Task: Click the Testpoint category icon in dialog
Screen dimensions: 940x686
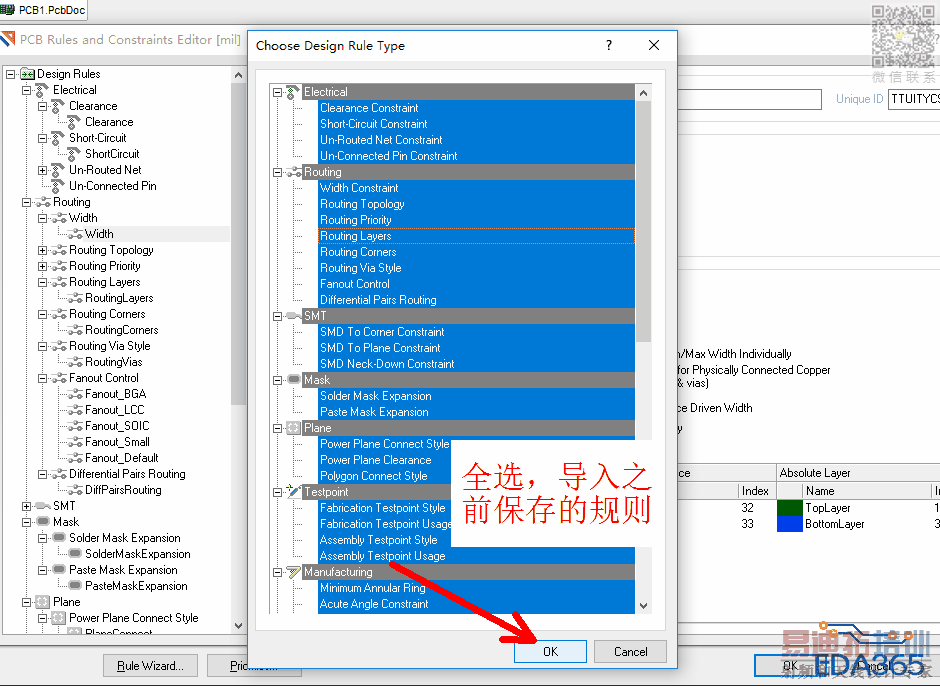Action: [x=293, y=492]
